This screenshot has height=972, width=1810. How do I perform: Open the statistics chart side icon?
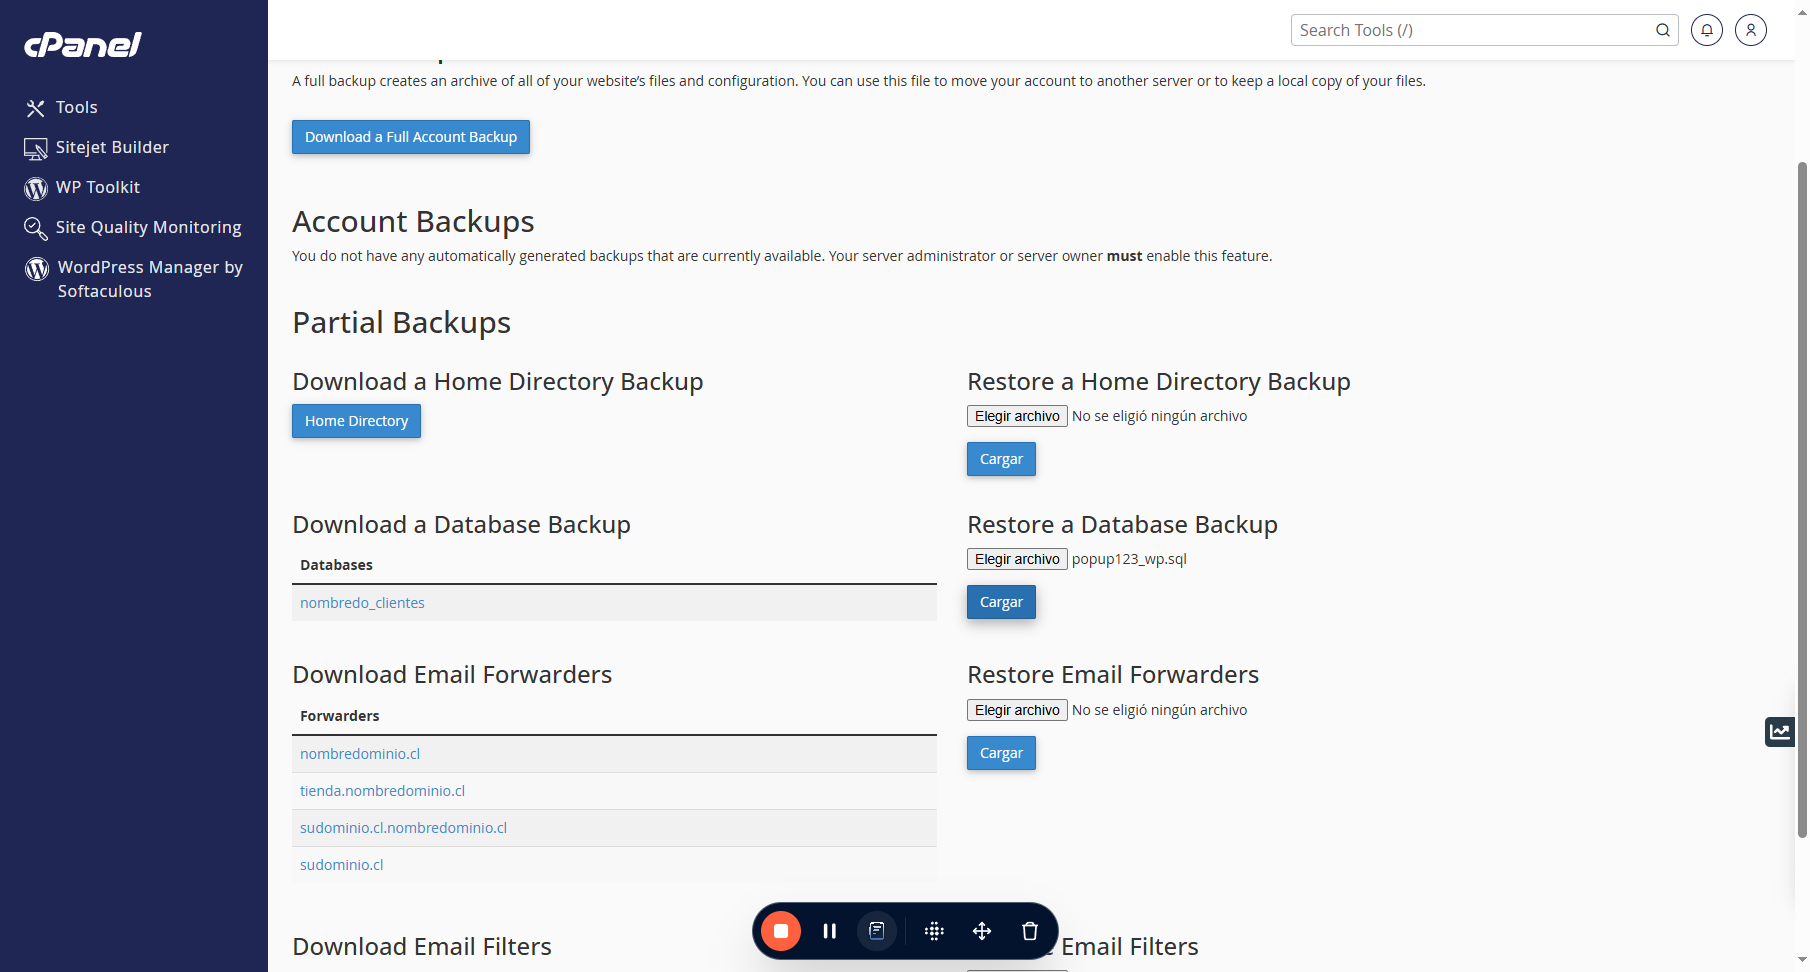(1780, 732)
